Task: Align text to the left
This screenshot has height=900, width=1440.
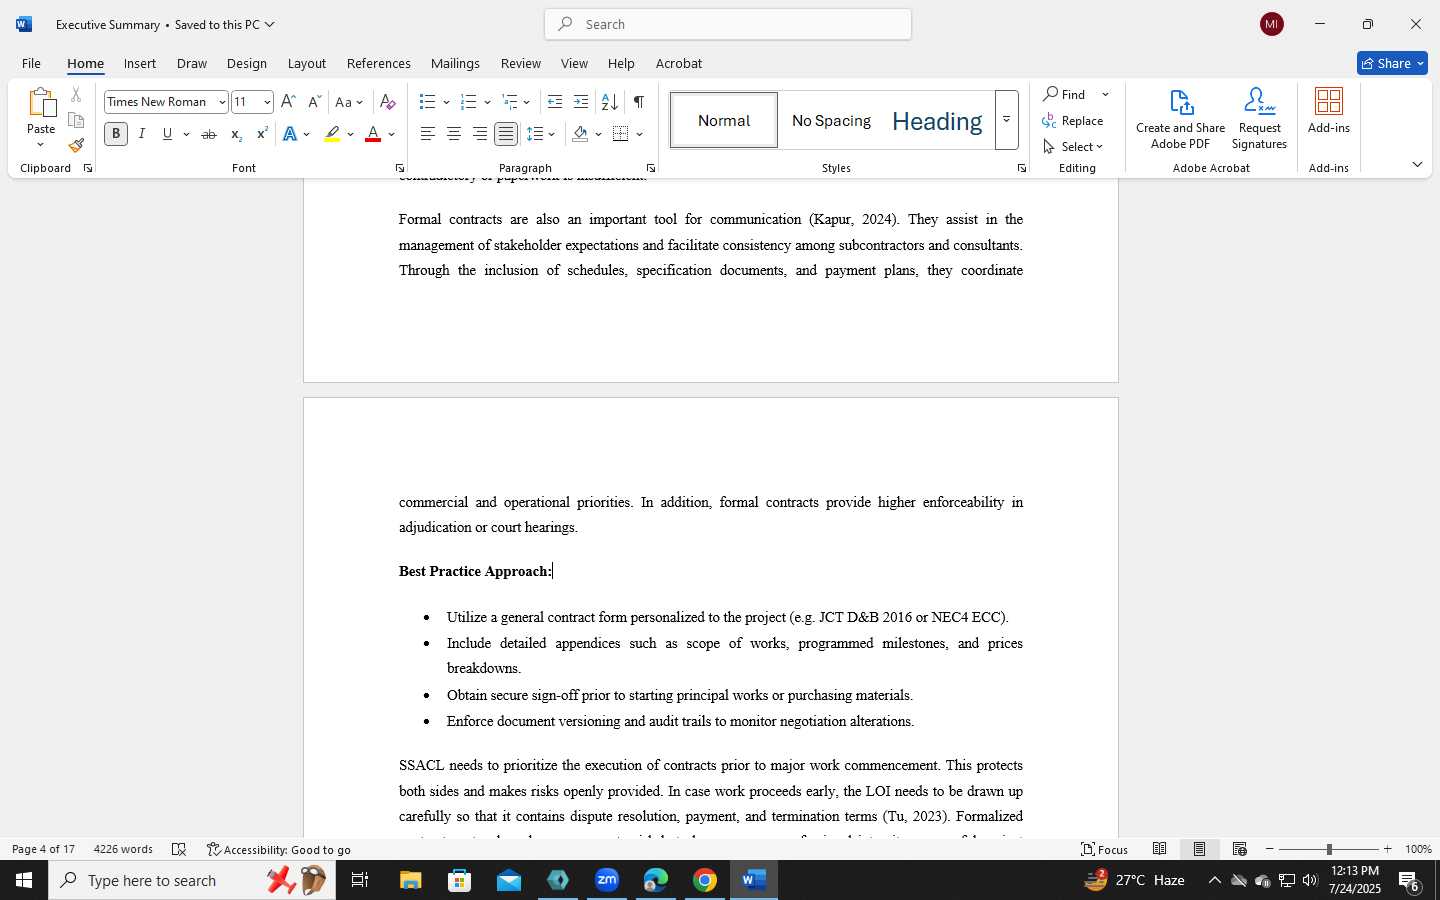Action: coord(427,134)
